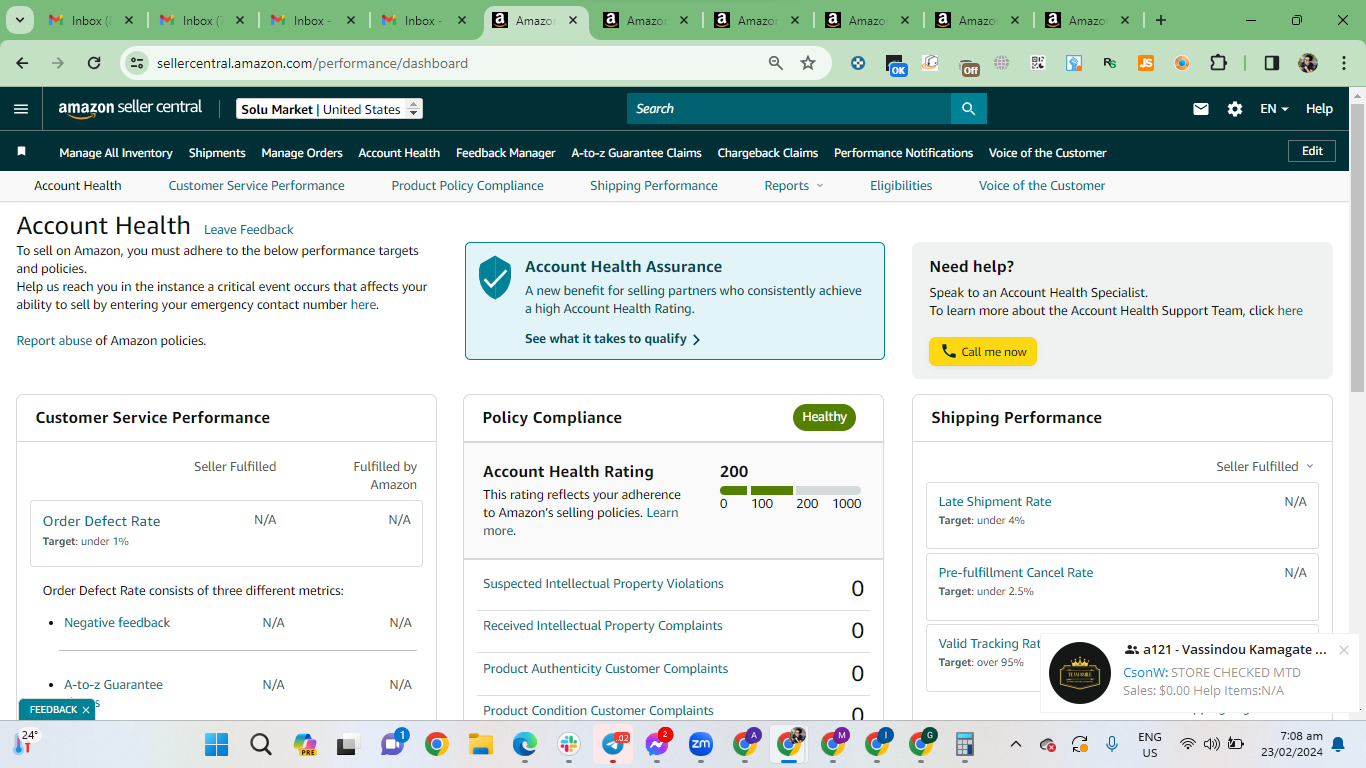Open the extension with the blue OK badge
Viewport: 1366px width, 768px height.
(896, 65)
